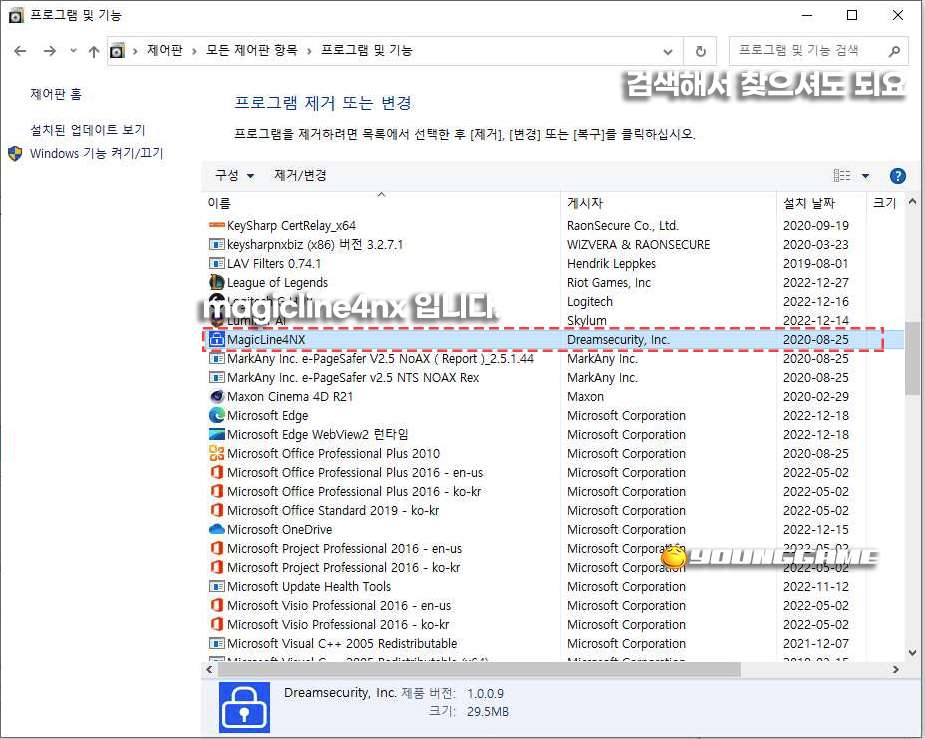Click horizontal scrollbar right arrow
The height and width of the screenshot is (739, 925).
click(896, 669)
